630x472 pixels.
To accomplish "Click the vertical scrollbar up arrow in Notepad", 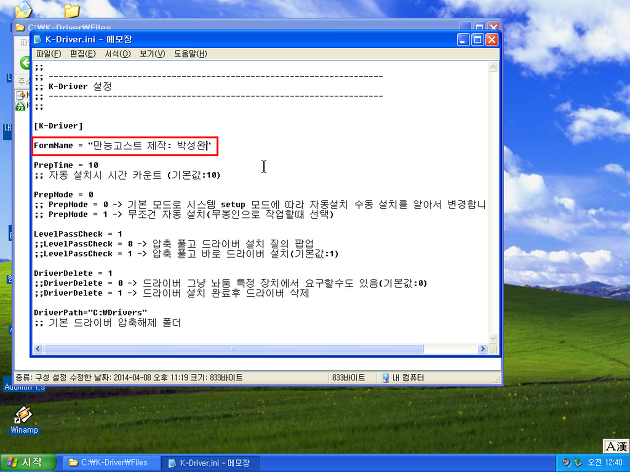I will (x=493, y=67).
